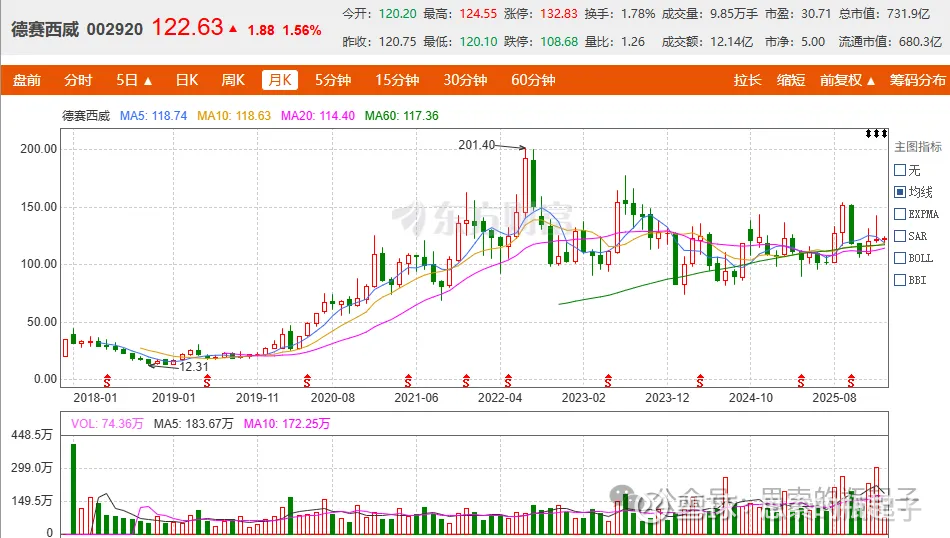
Task: Switch to the 盘前 tab
Action: point(27,80)
